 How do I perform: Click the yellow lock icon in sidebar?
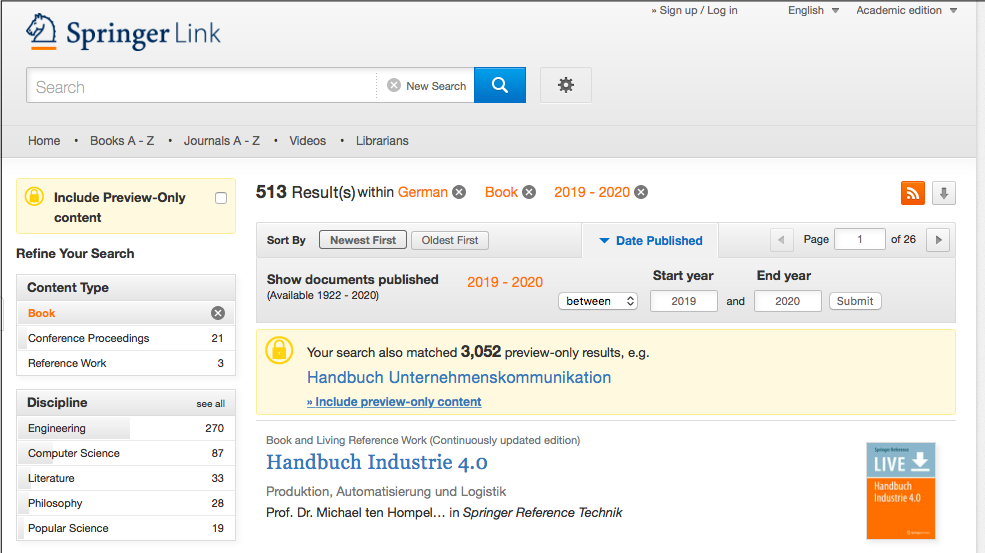click(35, 197)
